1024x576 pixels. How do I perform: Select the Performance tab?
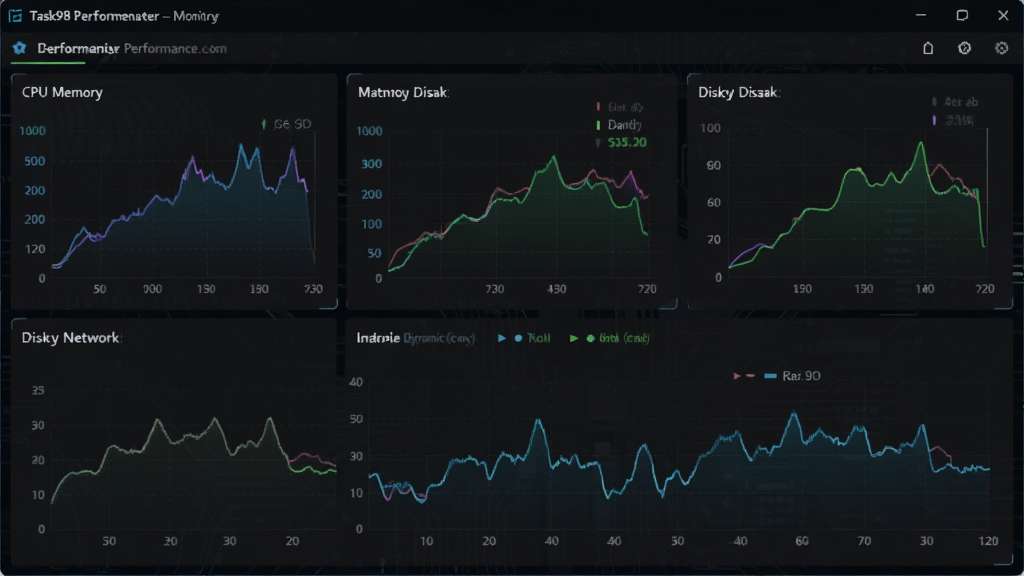(x=78, y=48)
